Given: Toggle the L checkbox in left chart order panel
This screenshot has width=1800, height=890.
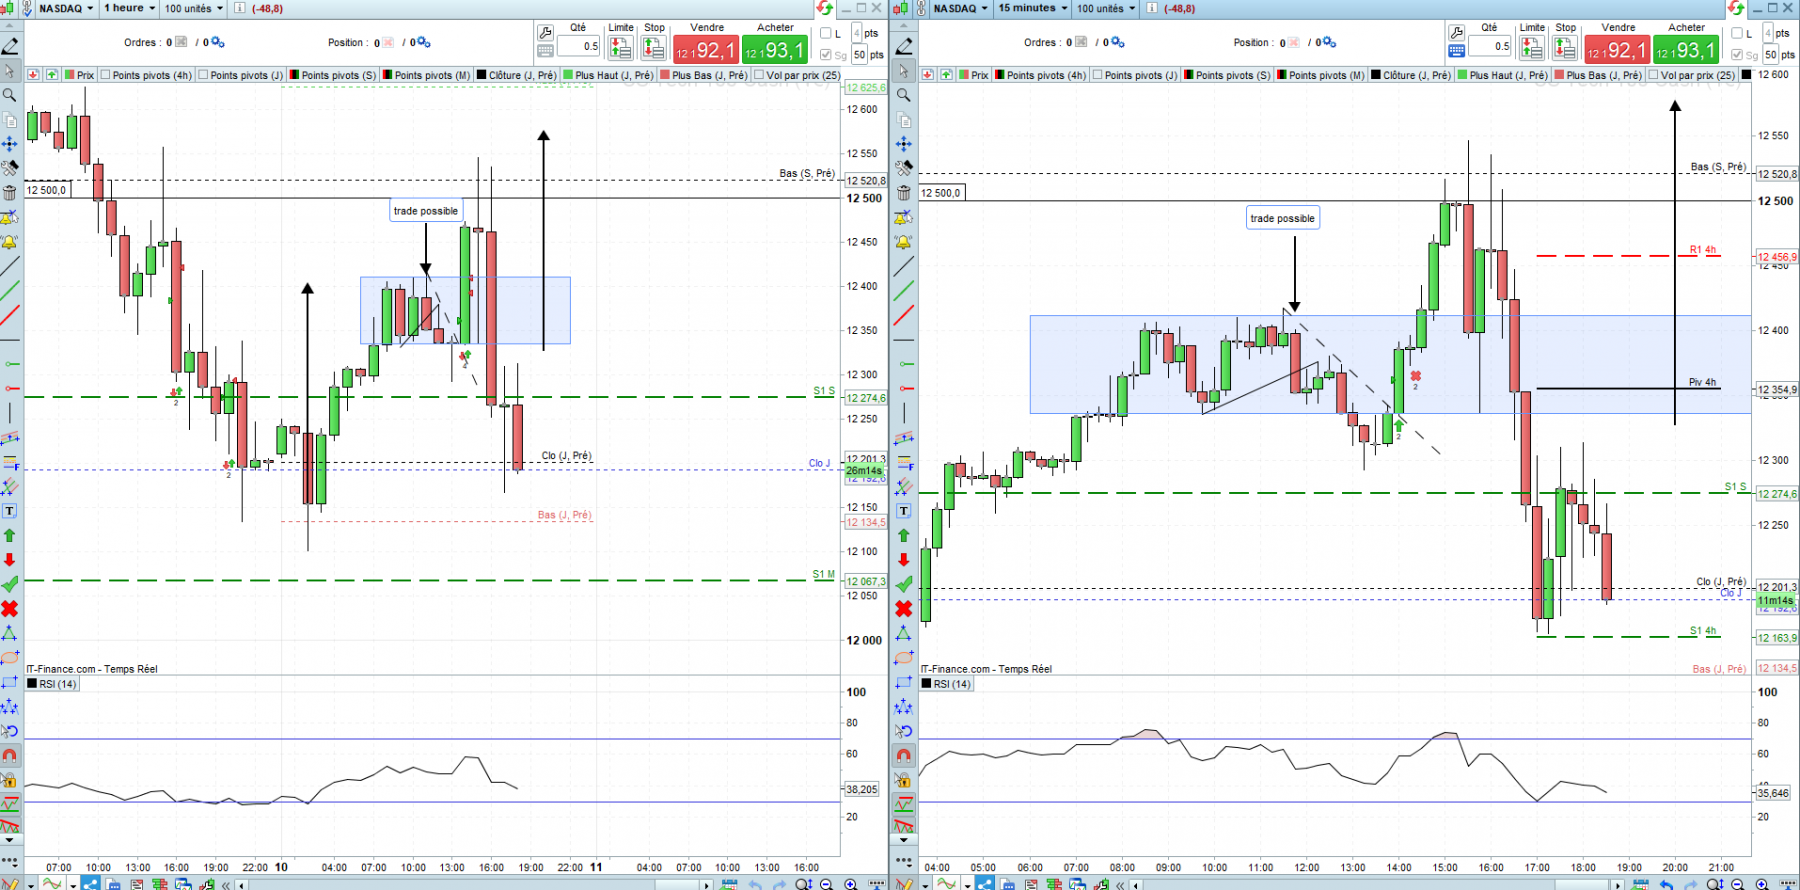Looking at the screenshot, I should (x=826, y=33).
